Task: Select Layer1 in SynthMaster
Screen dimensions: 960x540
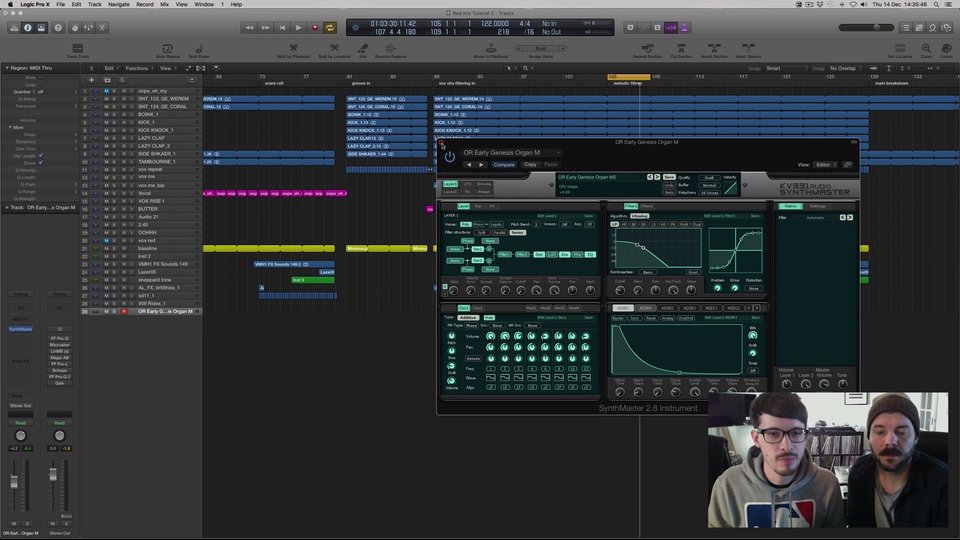Action: pos(450,184)
